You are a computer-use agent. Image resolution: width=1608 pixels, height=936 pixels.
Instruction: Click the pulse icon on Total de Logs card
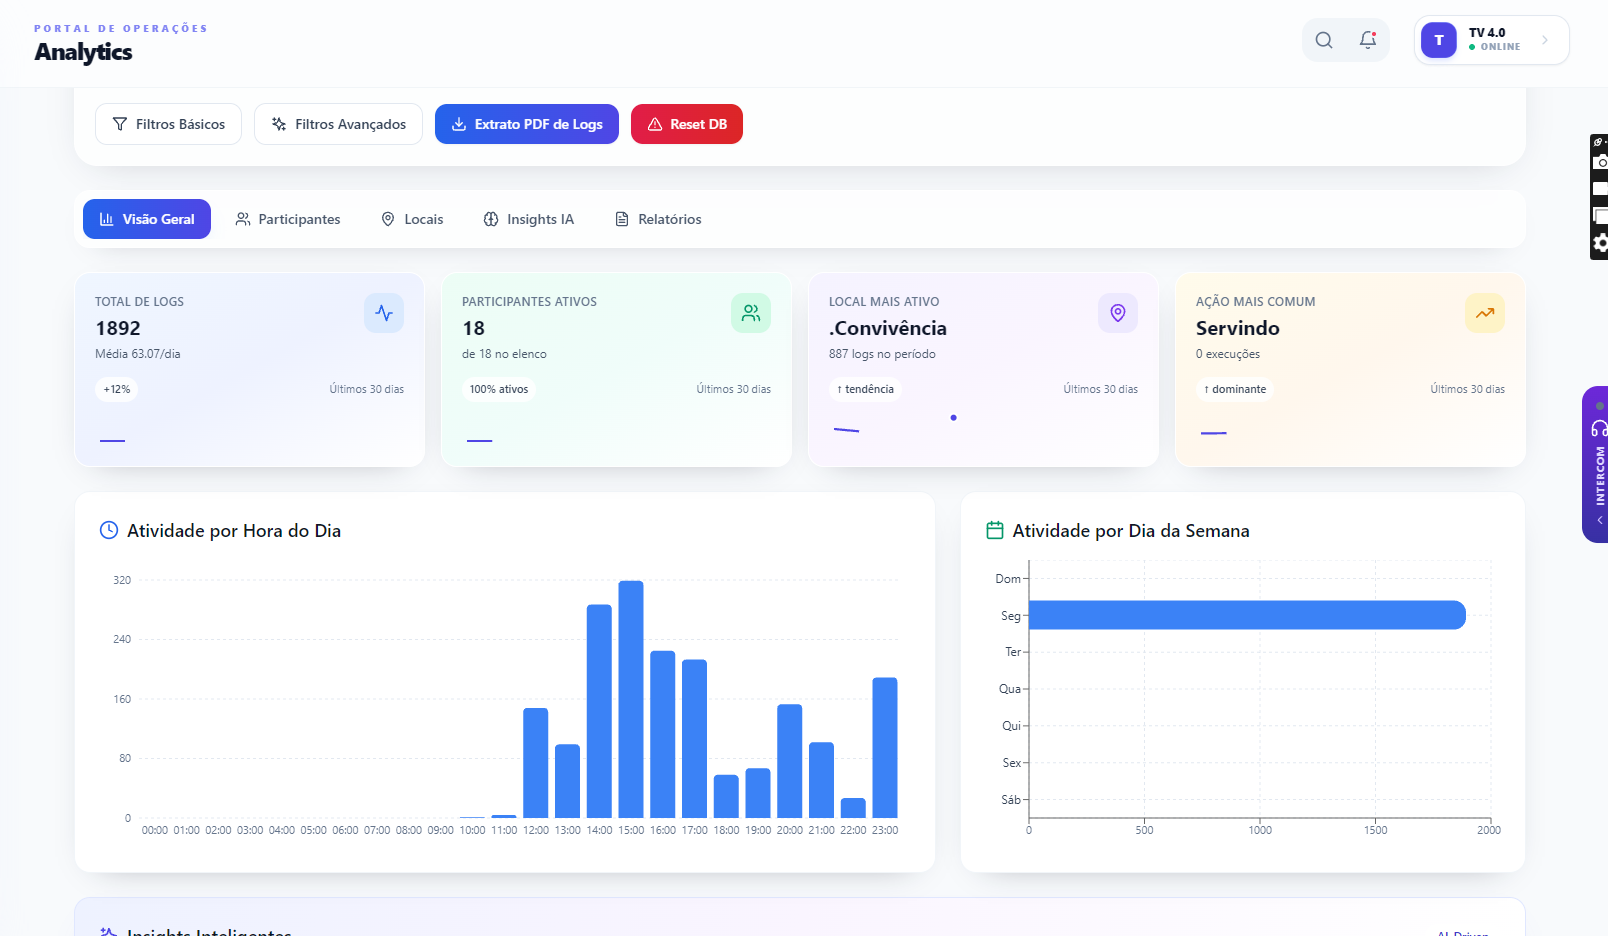point(384,313)
